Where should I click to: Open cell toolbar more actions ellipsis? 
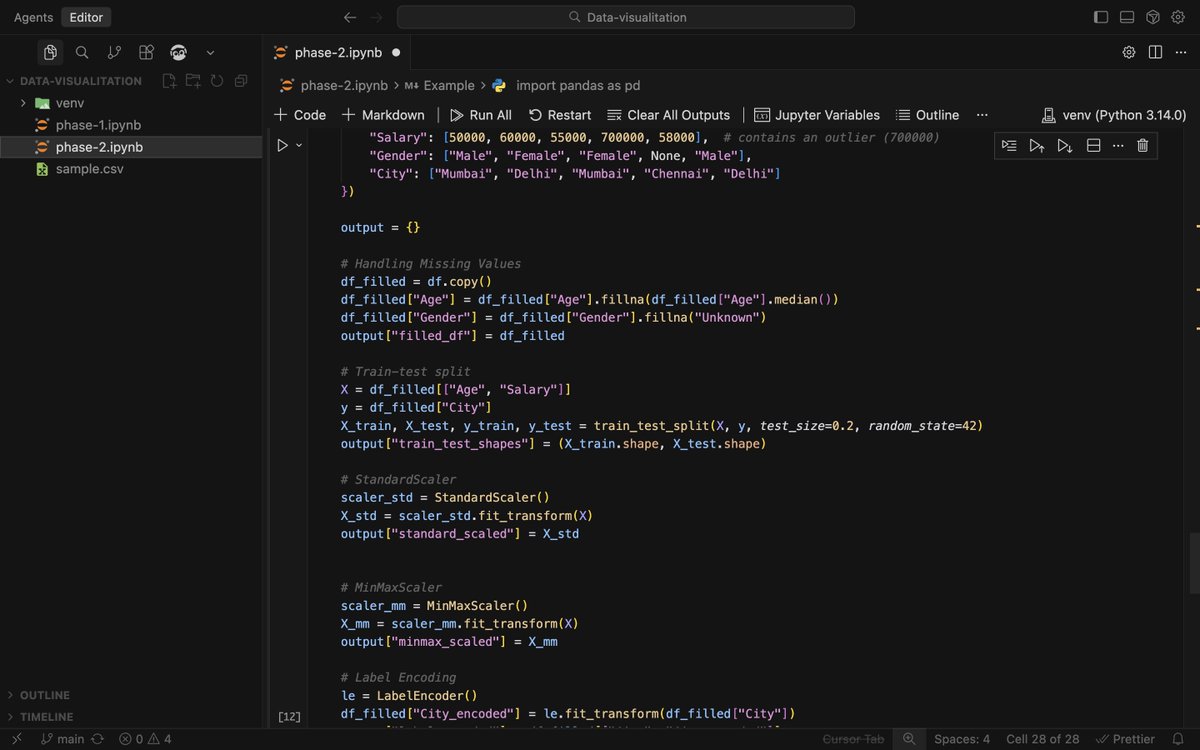[x=1118, y=146]
